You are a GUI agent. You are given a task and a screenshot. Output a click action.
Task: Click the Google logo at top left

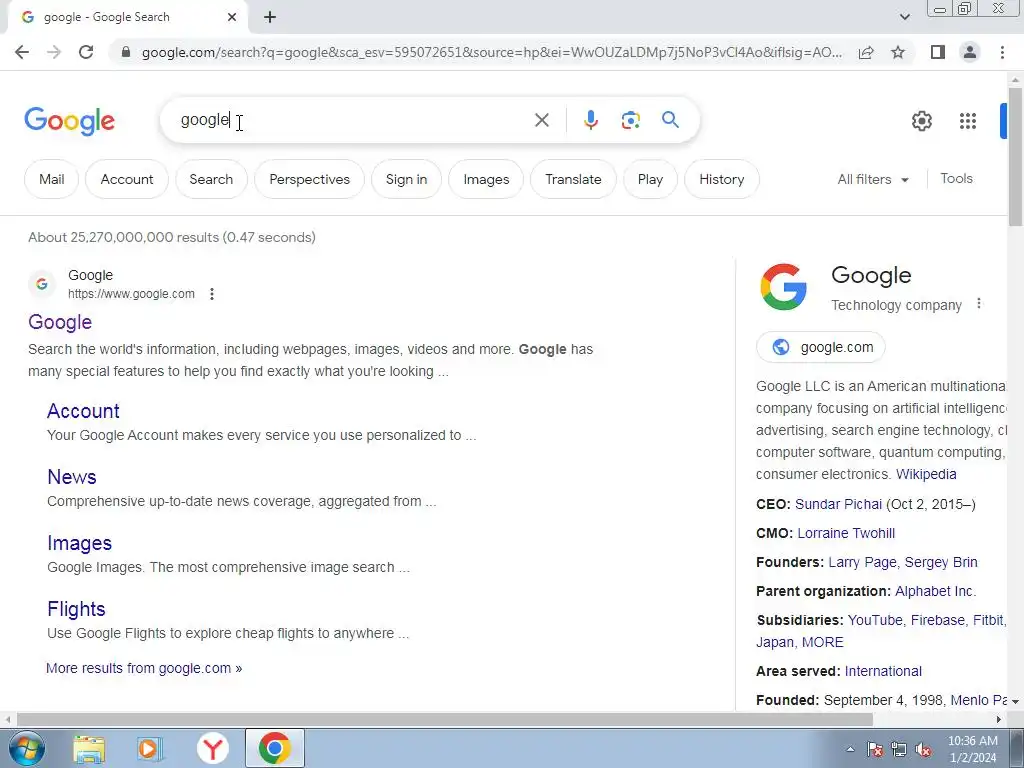[x=69, y=121]
